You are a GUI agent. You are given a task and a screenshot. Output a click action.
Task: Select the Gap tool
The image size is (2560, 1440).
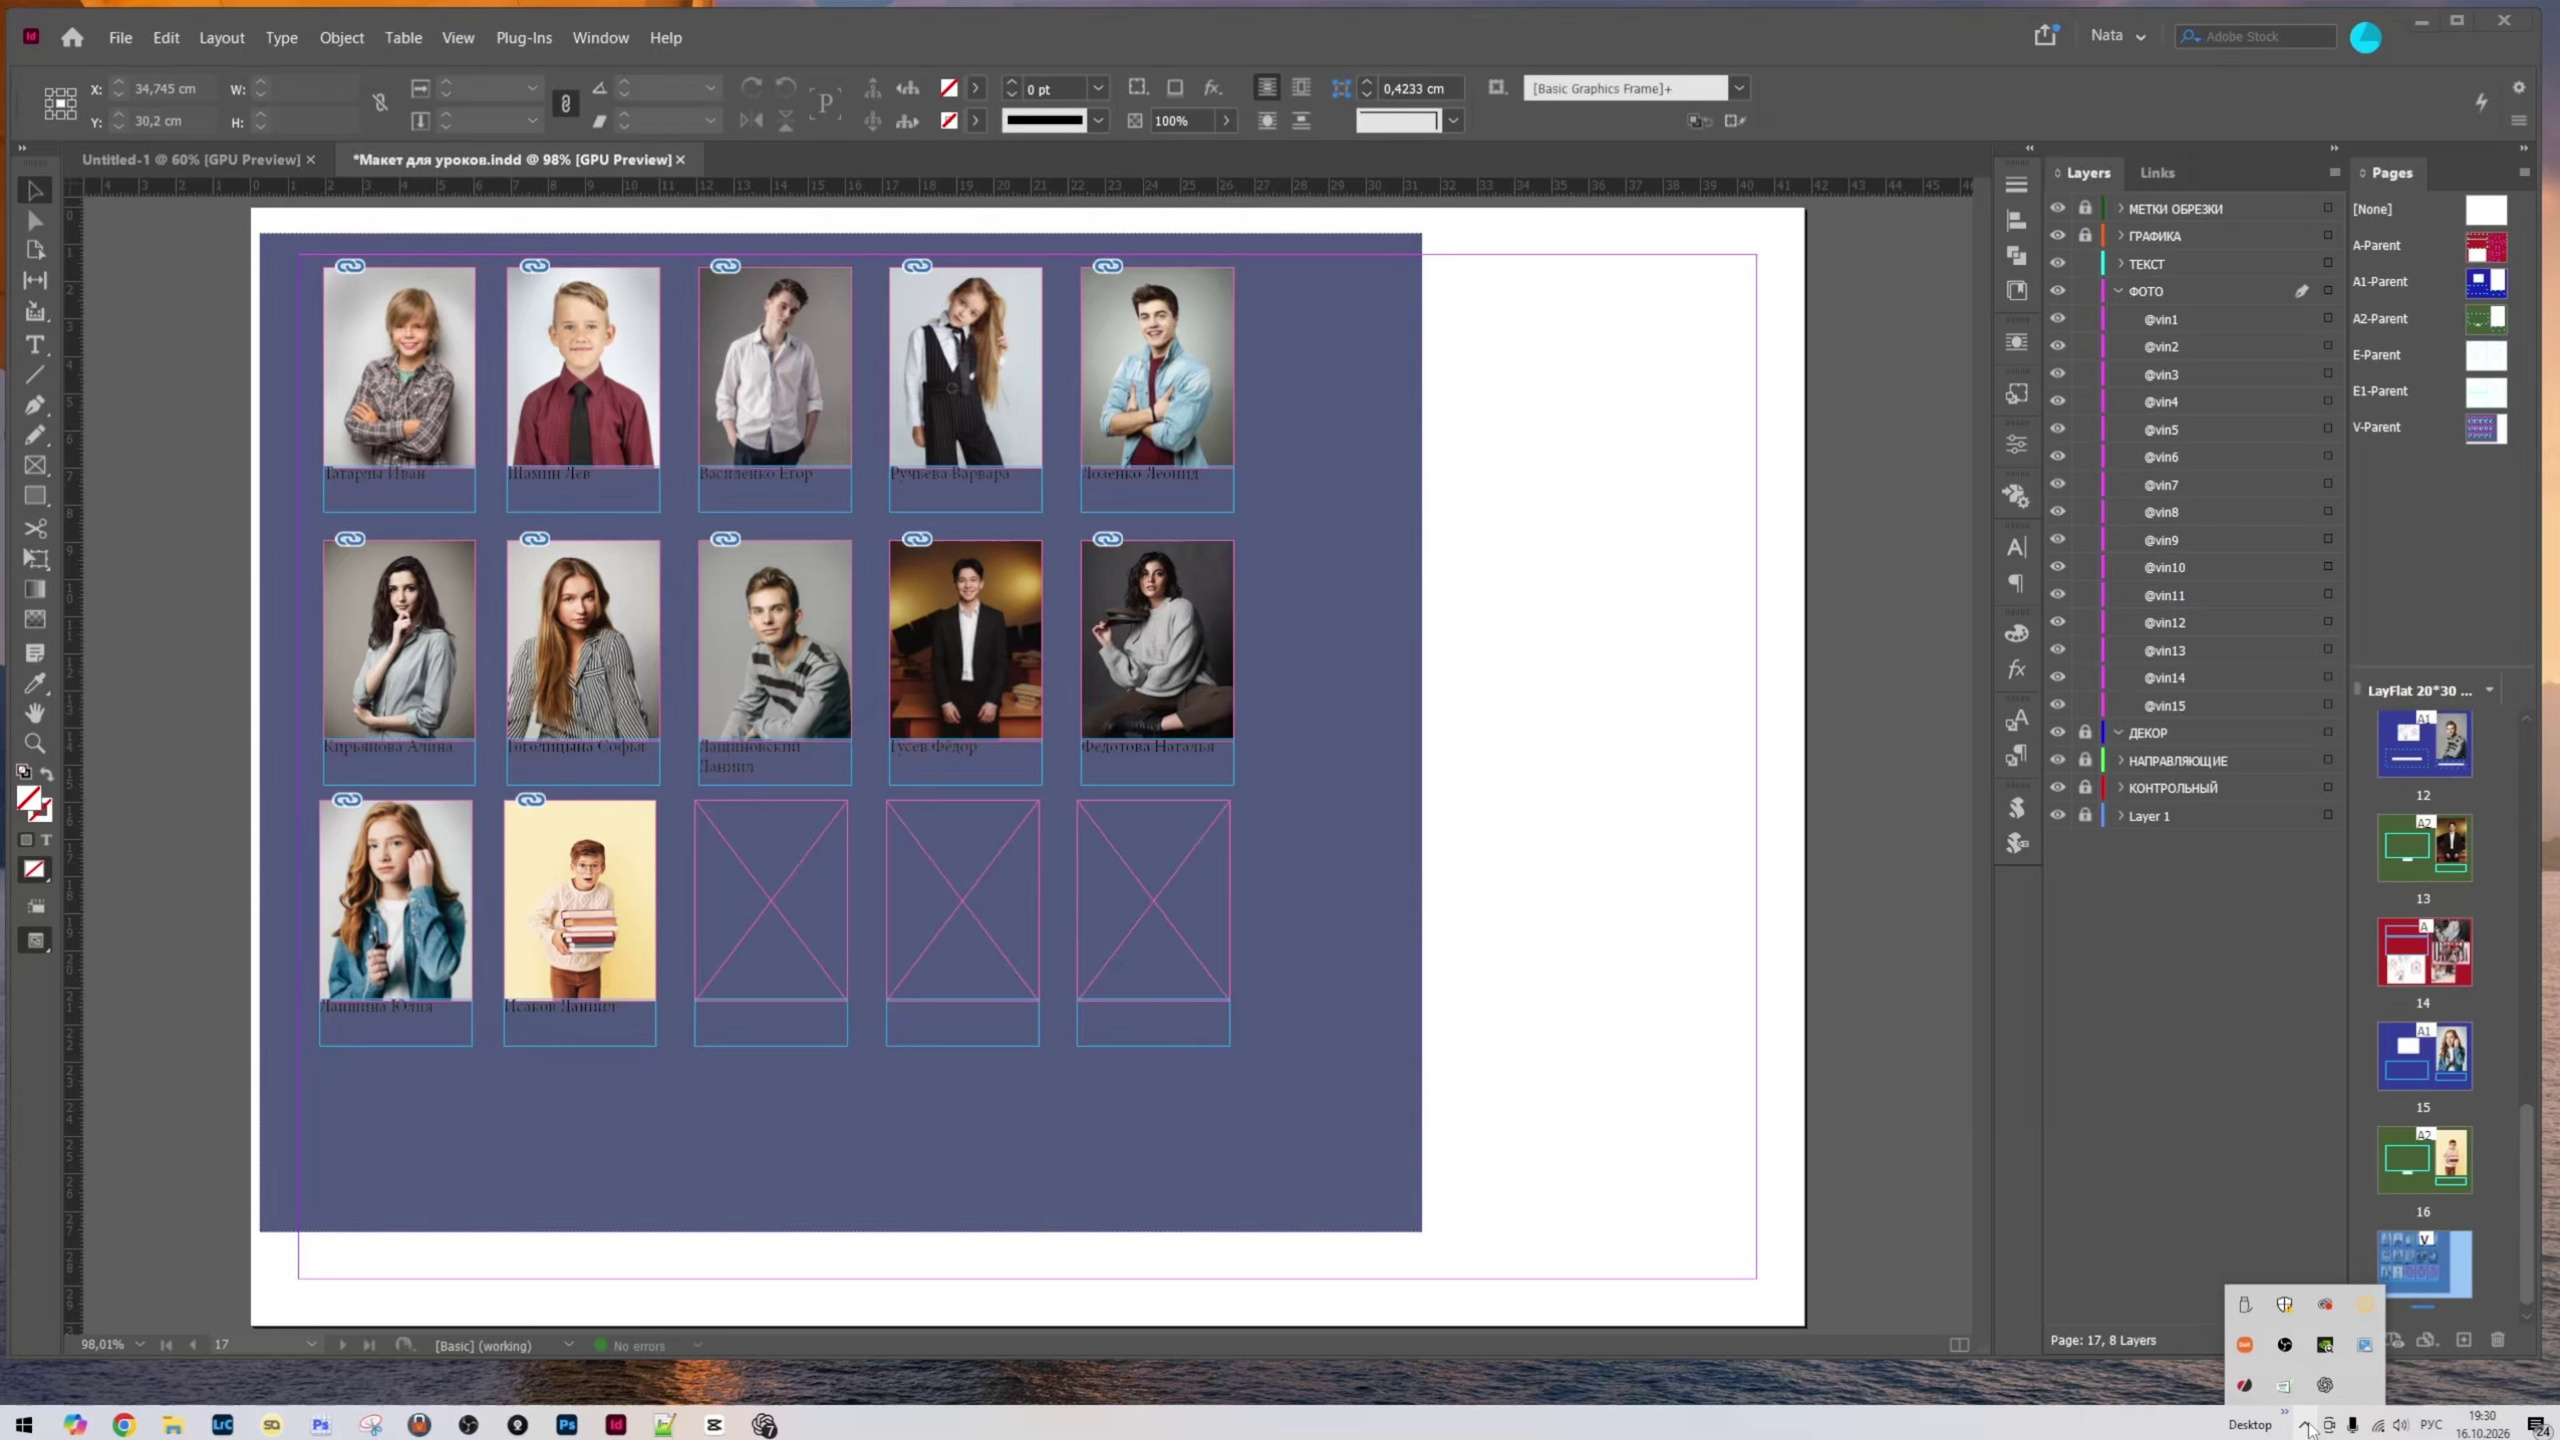click(35, 281)
